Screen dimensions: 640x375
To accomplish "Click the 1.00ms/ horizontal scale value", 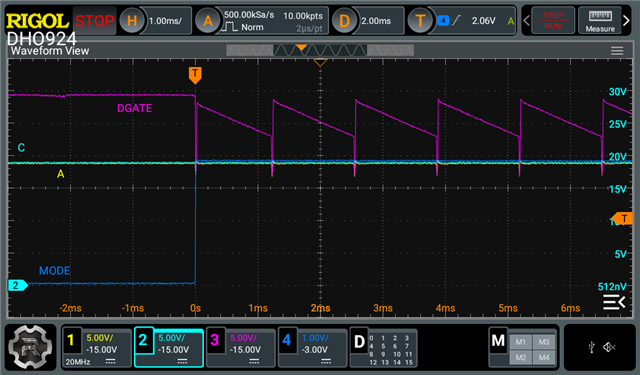I will [165, 21].
